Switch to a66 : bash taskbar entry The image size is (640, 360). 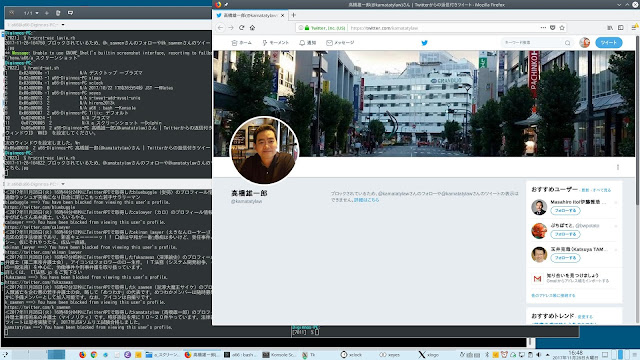click(x=240, y=355)
